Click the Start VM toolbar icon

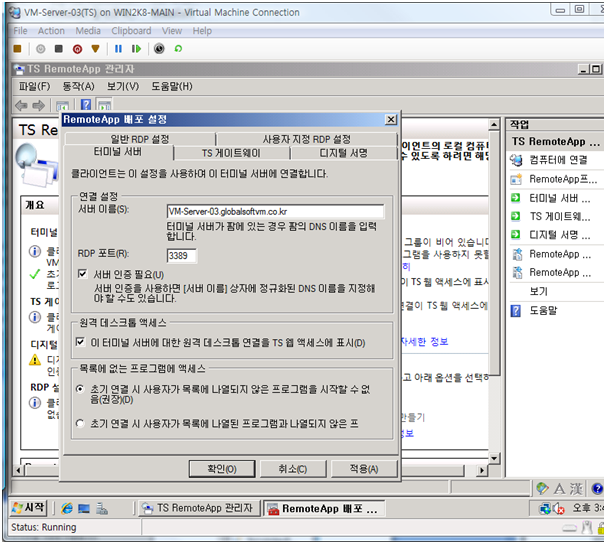[41, 49]
